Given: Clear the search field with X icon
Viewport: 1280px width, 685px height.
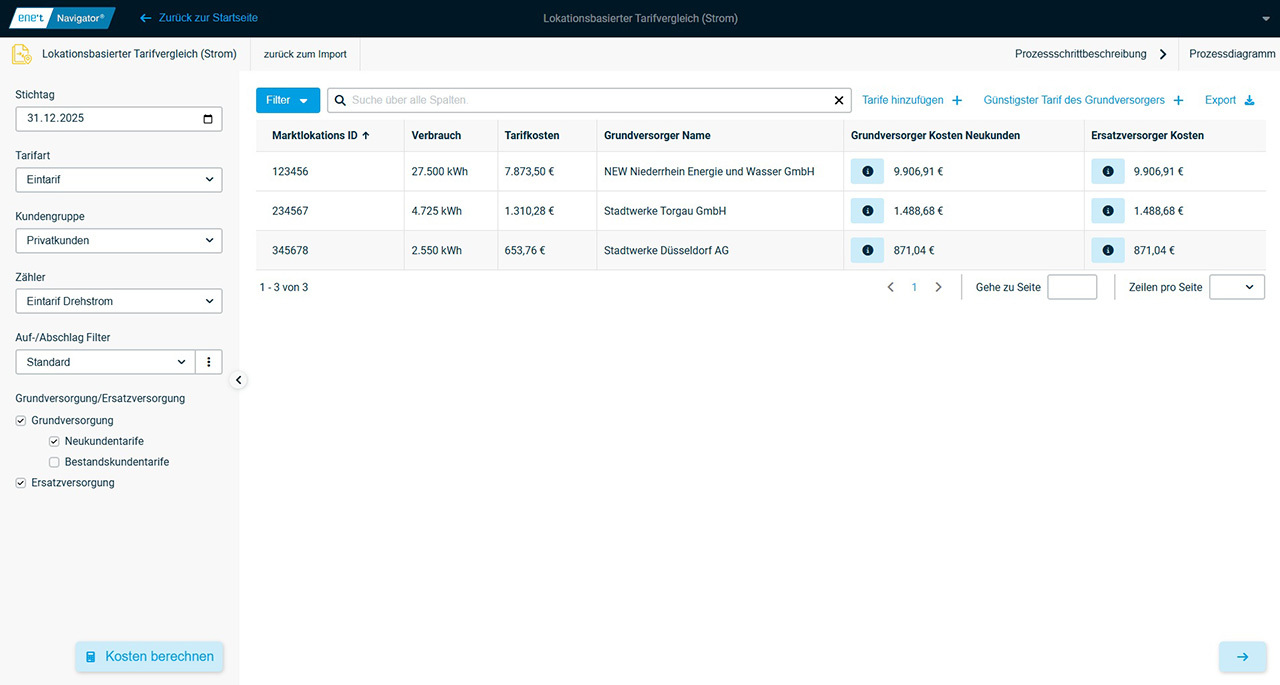Looking at the screenshot, I should point(839,100).
